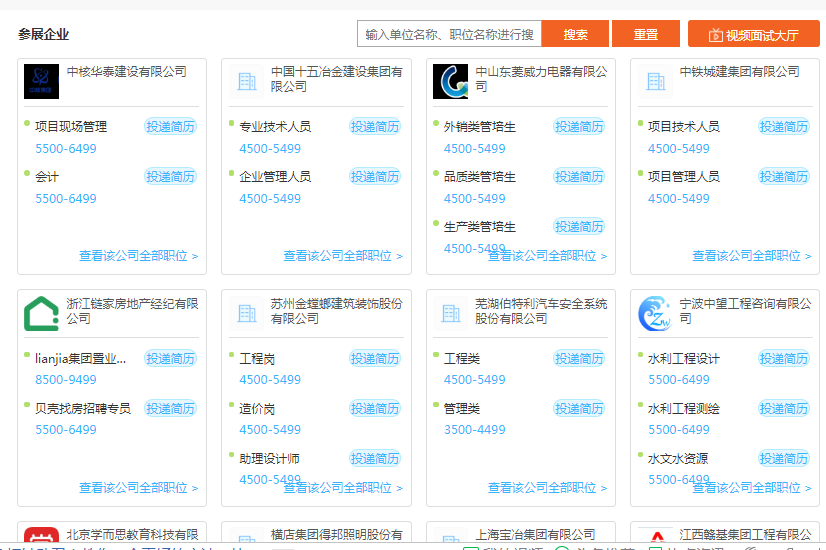Image resolution: width=826 pixels, height=550 pixels.
Task: Click the 搜索 search button
Action: point(575,34)
